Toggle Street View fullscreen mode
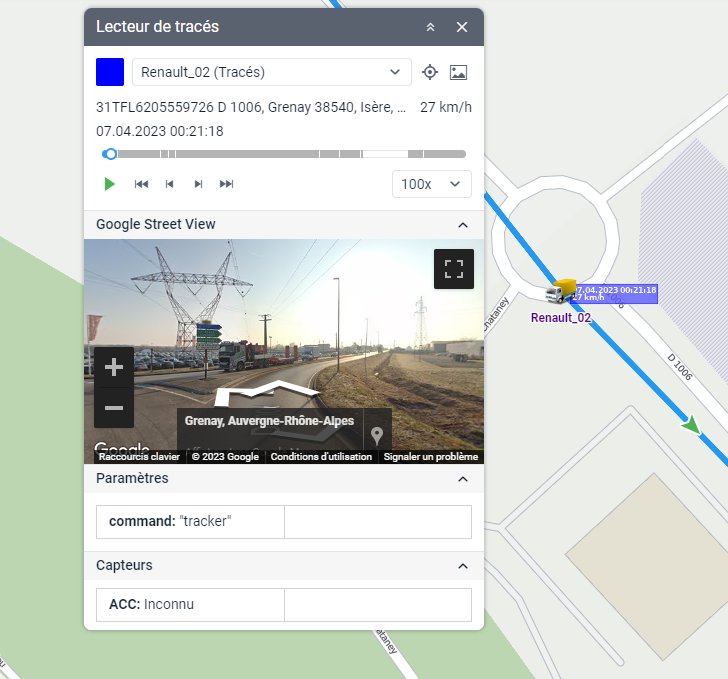Screen dimensions: 728x679 coord(454,269)
